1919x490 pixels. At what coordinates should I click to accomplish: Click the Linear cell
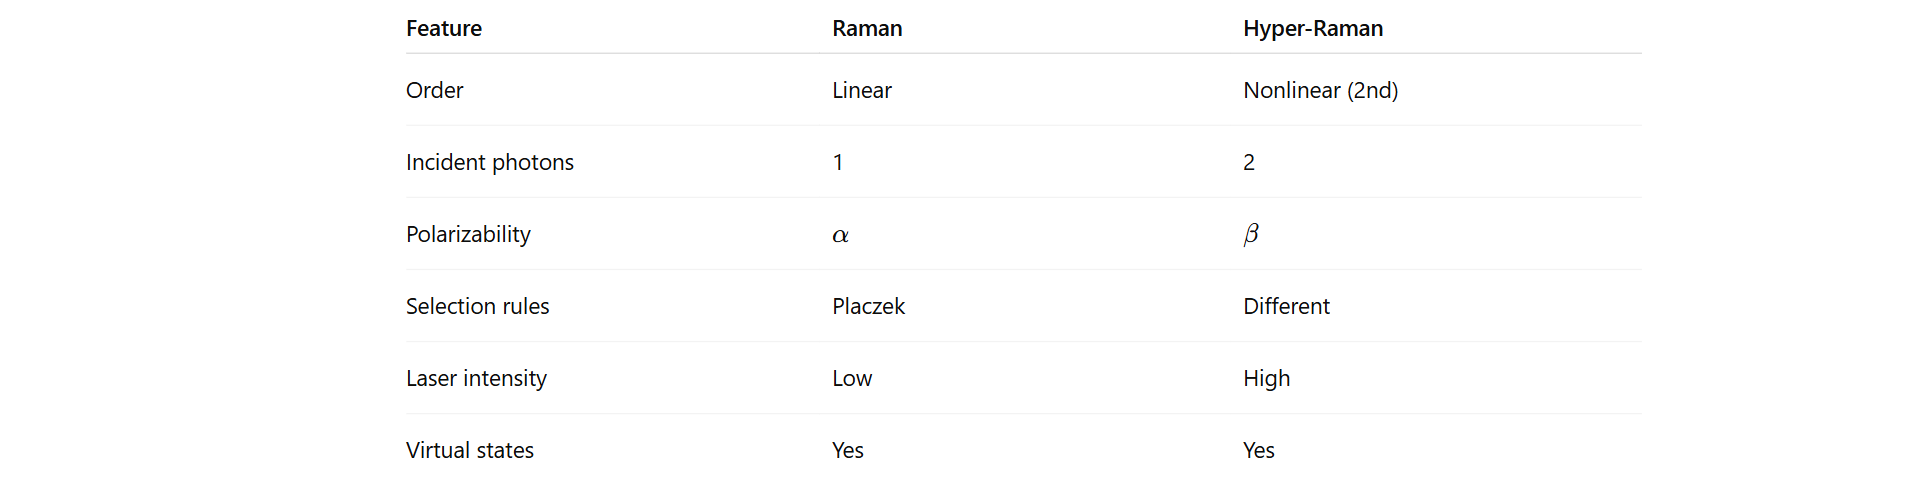point(862,91)
